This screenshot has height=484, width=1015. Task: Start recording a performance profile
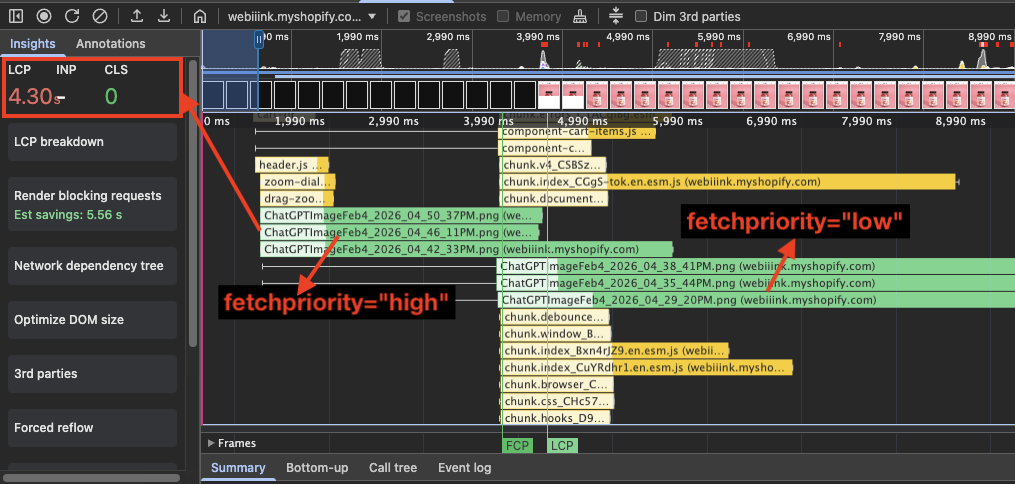pyautogui.click(x=44, y=17)
